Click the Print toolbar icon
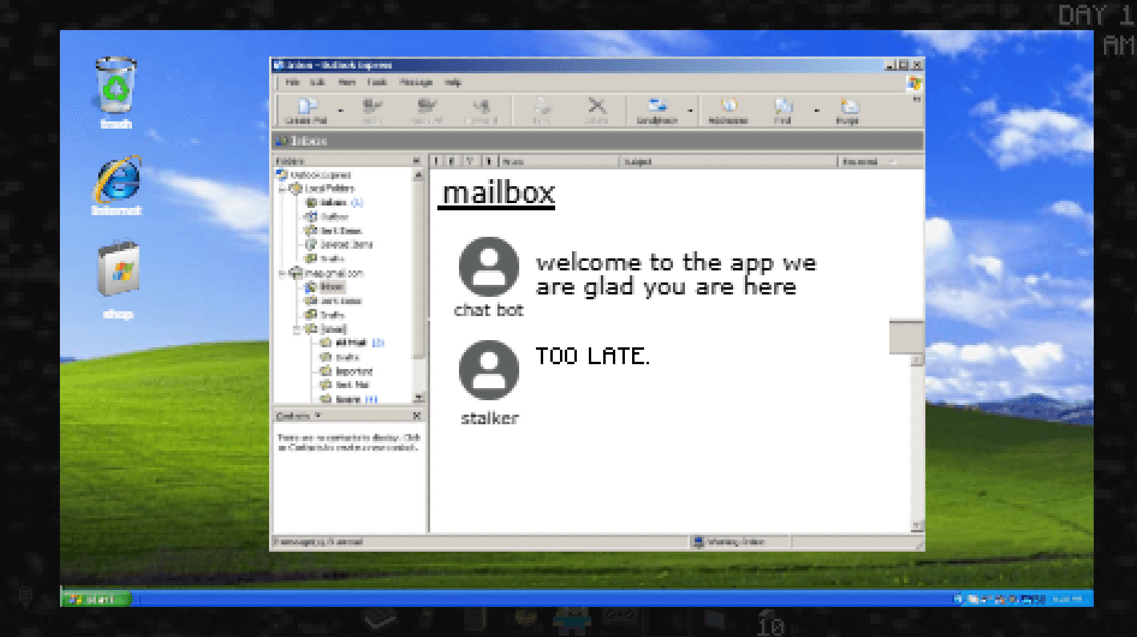The width and height of the screenshot is (1137, 637). coord(542,110)
